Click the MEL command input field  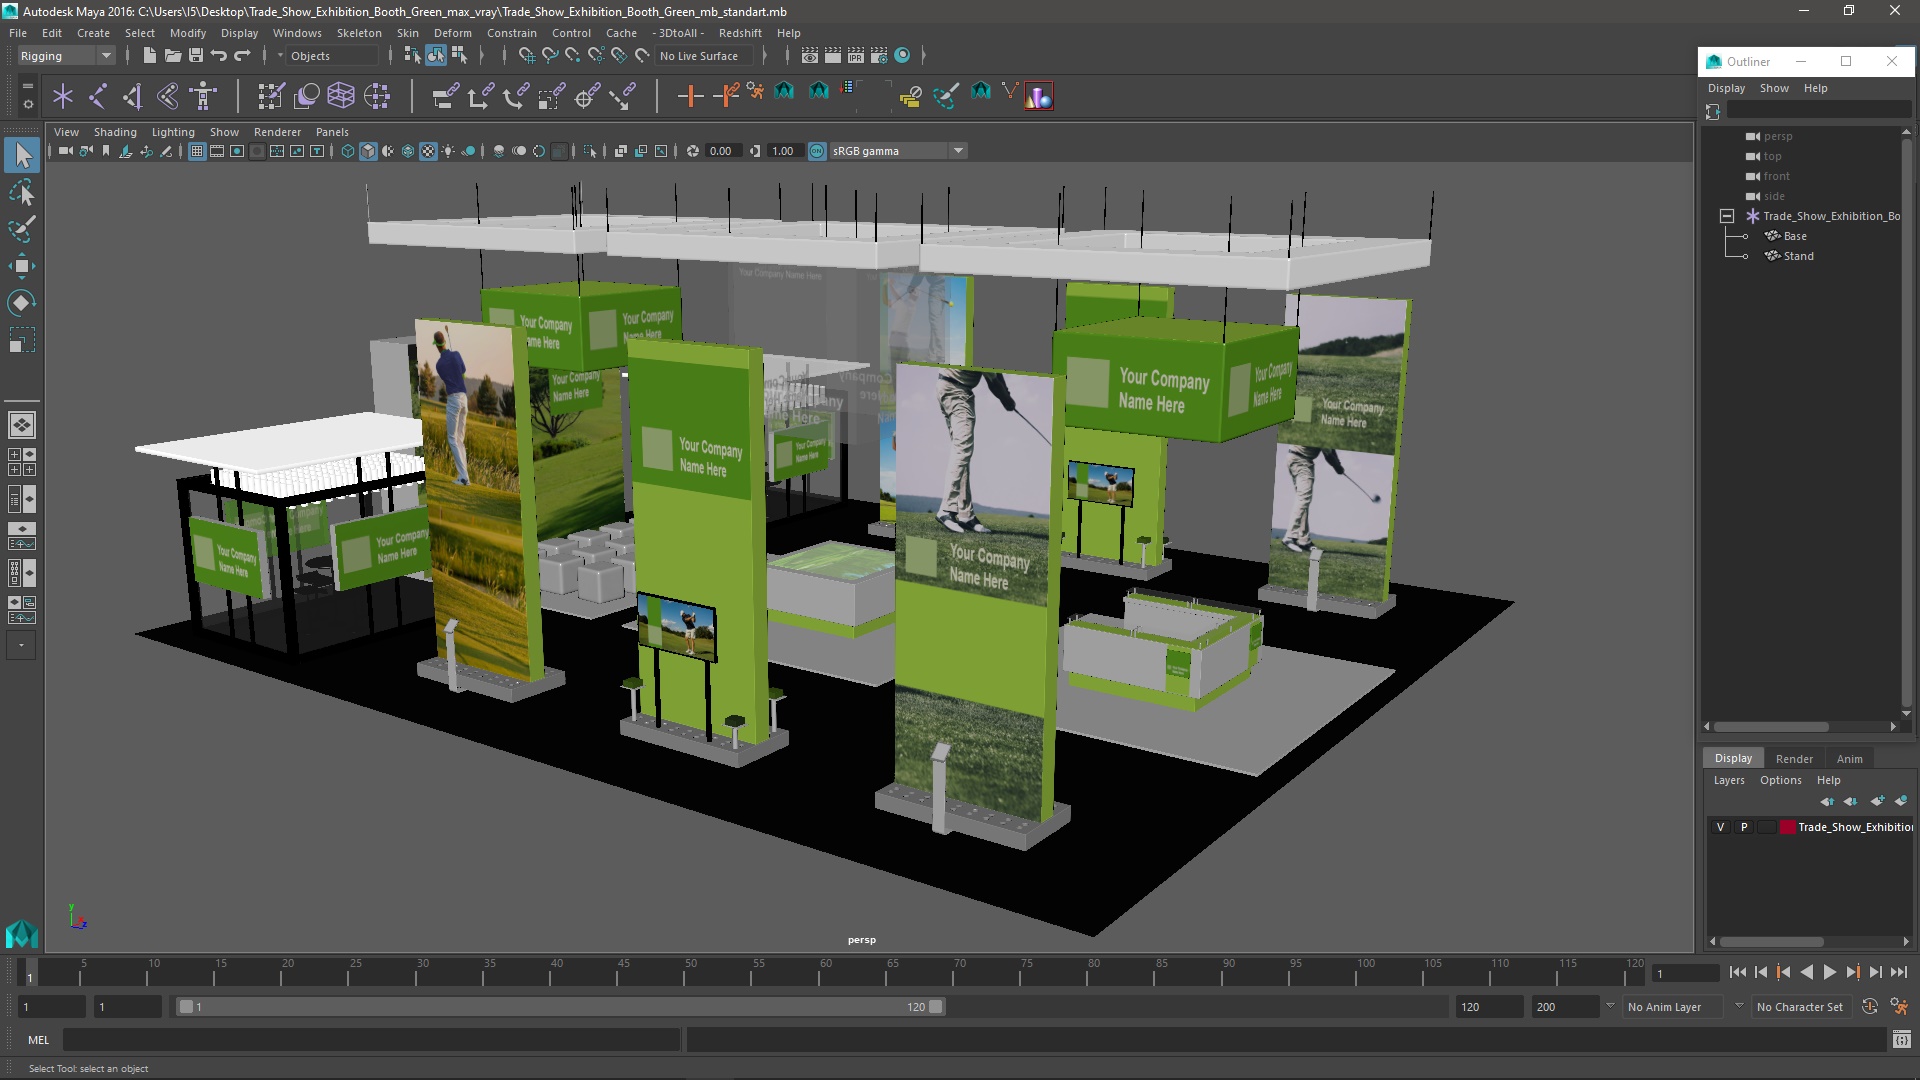tap(370, 1040)
